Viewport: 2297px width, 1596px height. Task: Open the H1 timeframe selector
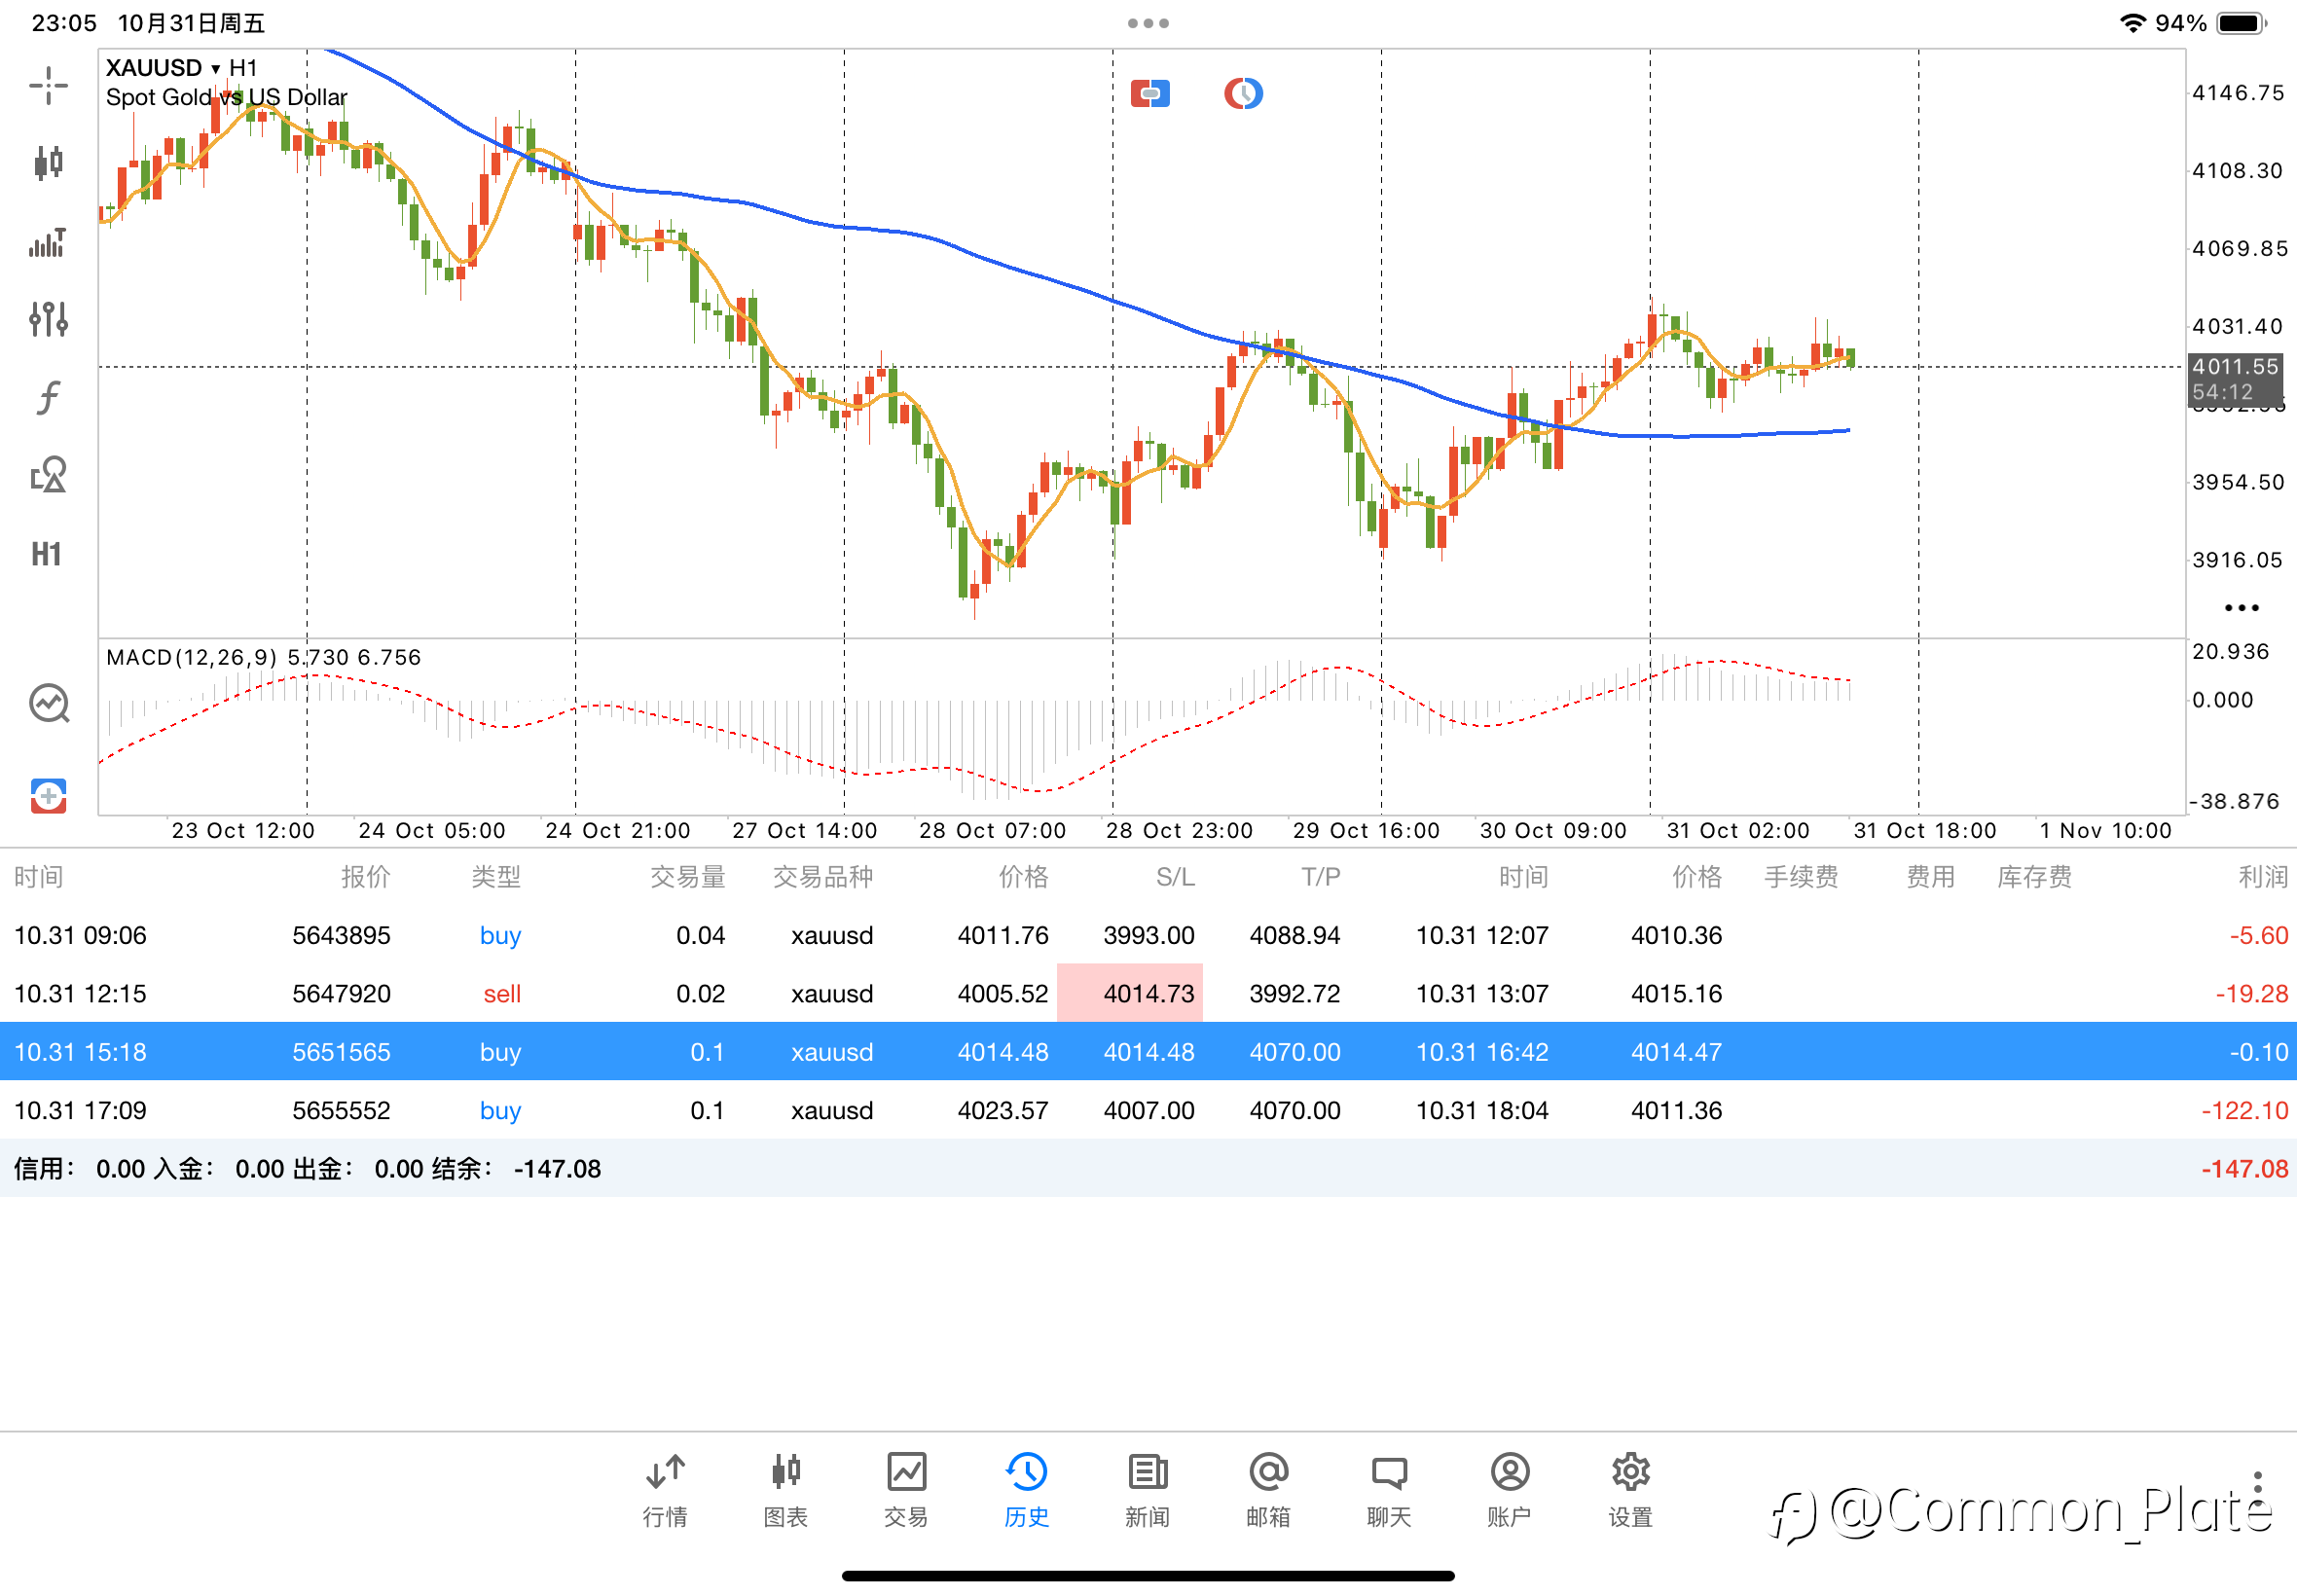click(46, 554)
